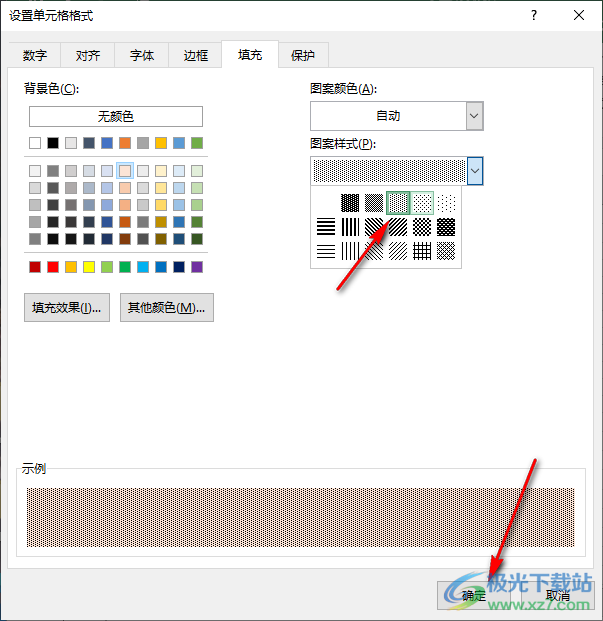Open the 字体 tab
Screen dimensions: 603x621
[142, 56]
